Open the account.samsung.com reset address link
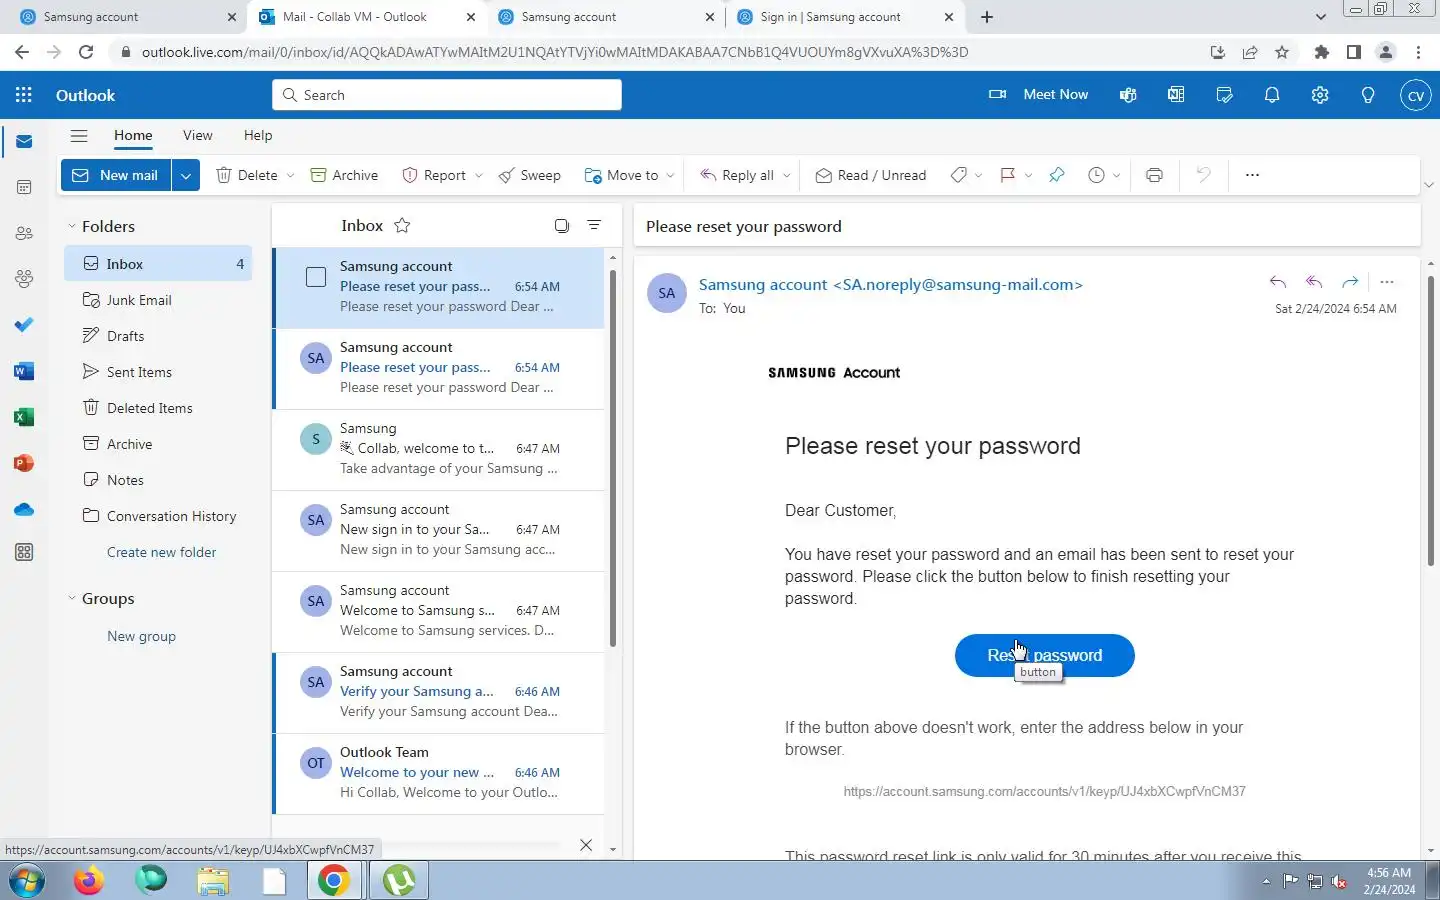Image resolution: width=1440 pixels, height=900 pixels. click(1044, 791)
